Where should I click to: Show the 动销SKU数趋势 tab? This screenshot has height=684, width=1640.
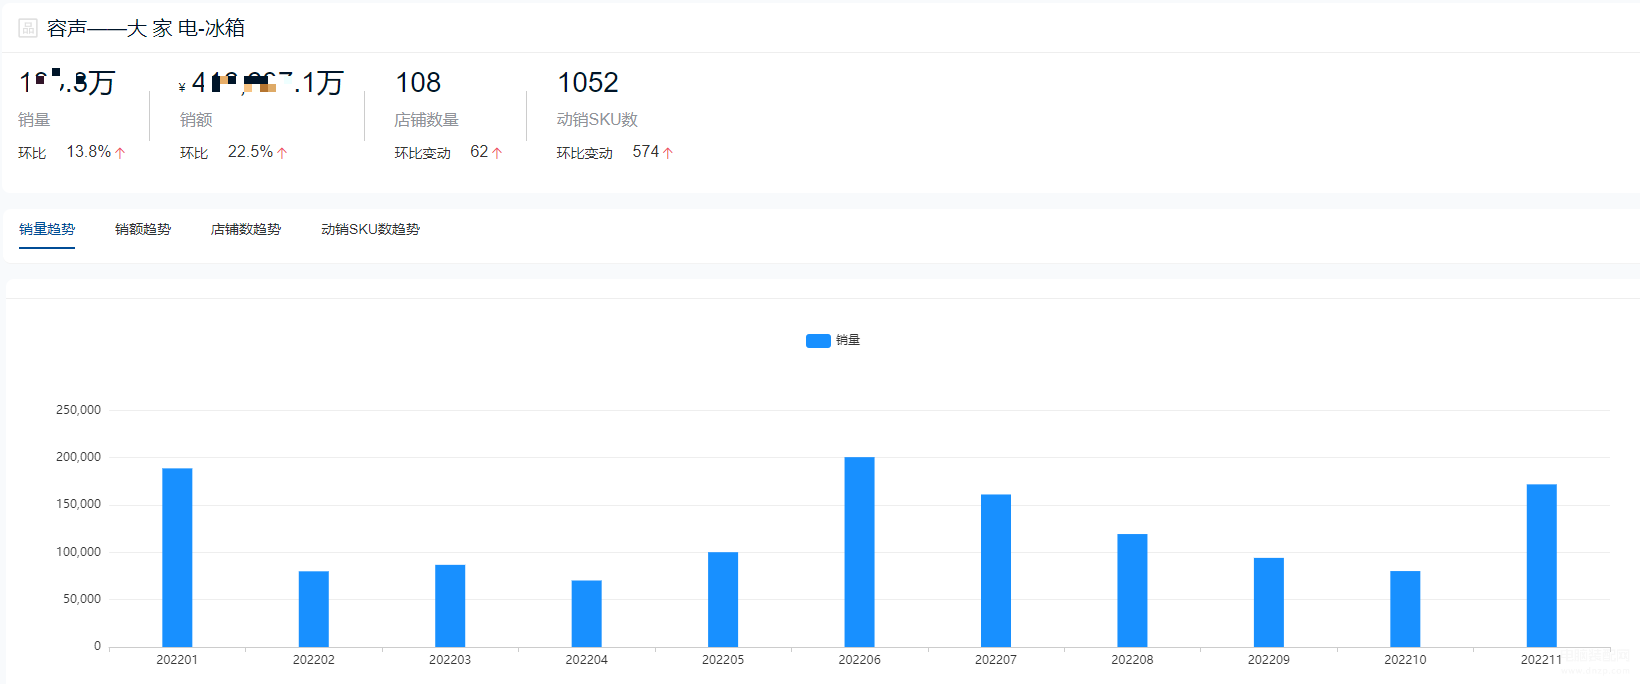pos(370,229)
